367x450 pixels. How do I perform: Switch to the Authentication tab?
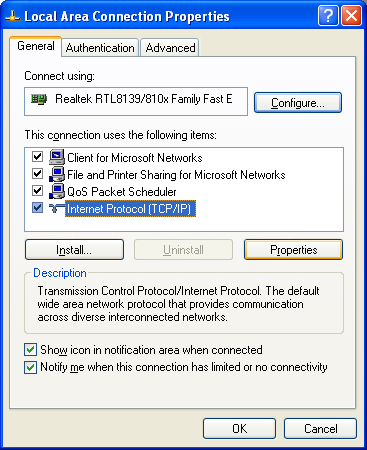pos(100,48)
